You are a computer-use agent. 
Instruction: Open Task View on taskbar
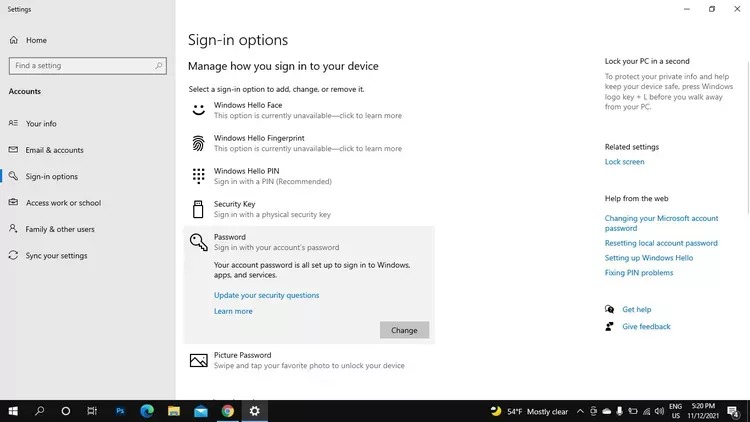click(92, 411)
